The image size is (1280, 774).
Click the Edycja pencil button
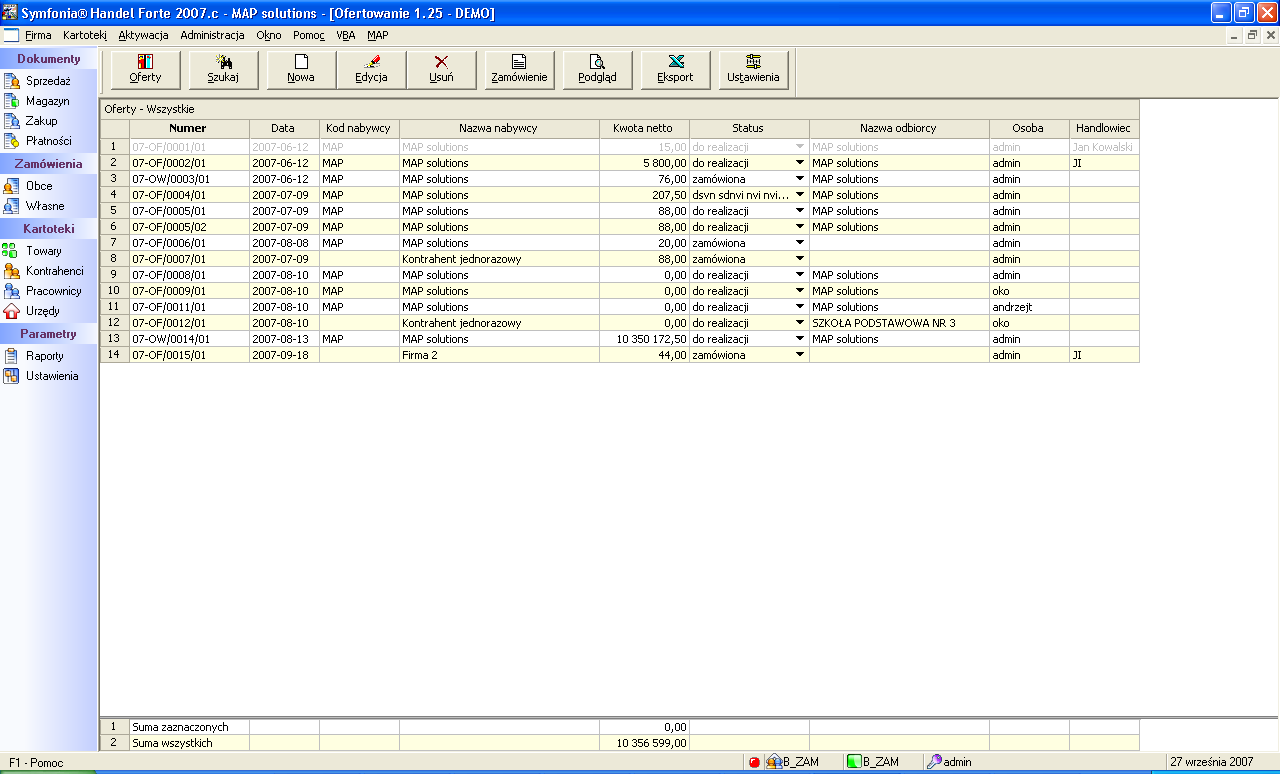coord(371,70)
